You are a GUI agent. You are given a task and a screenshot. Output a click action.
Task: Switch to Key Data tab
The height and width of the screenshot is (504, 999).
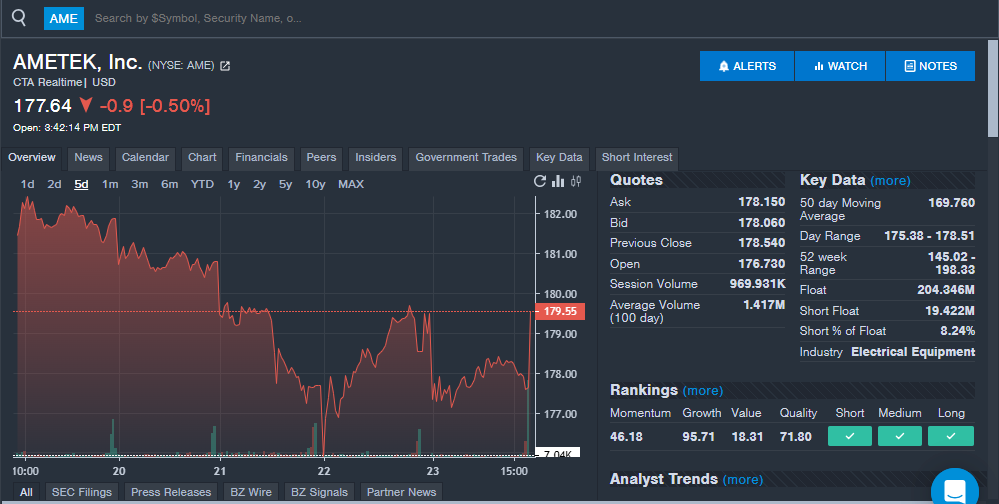pos(559,158)
